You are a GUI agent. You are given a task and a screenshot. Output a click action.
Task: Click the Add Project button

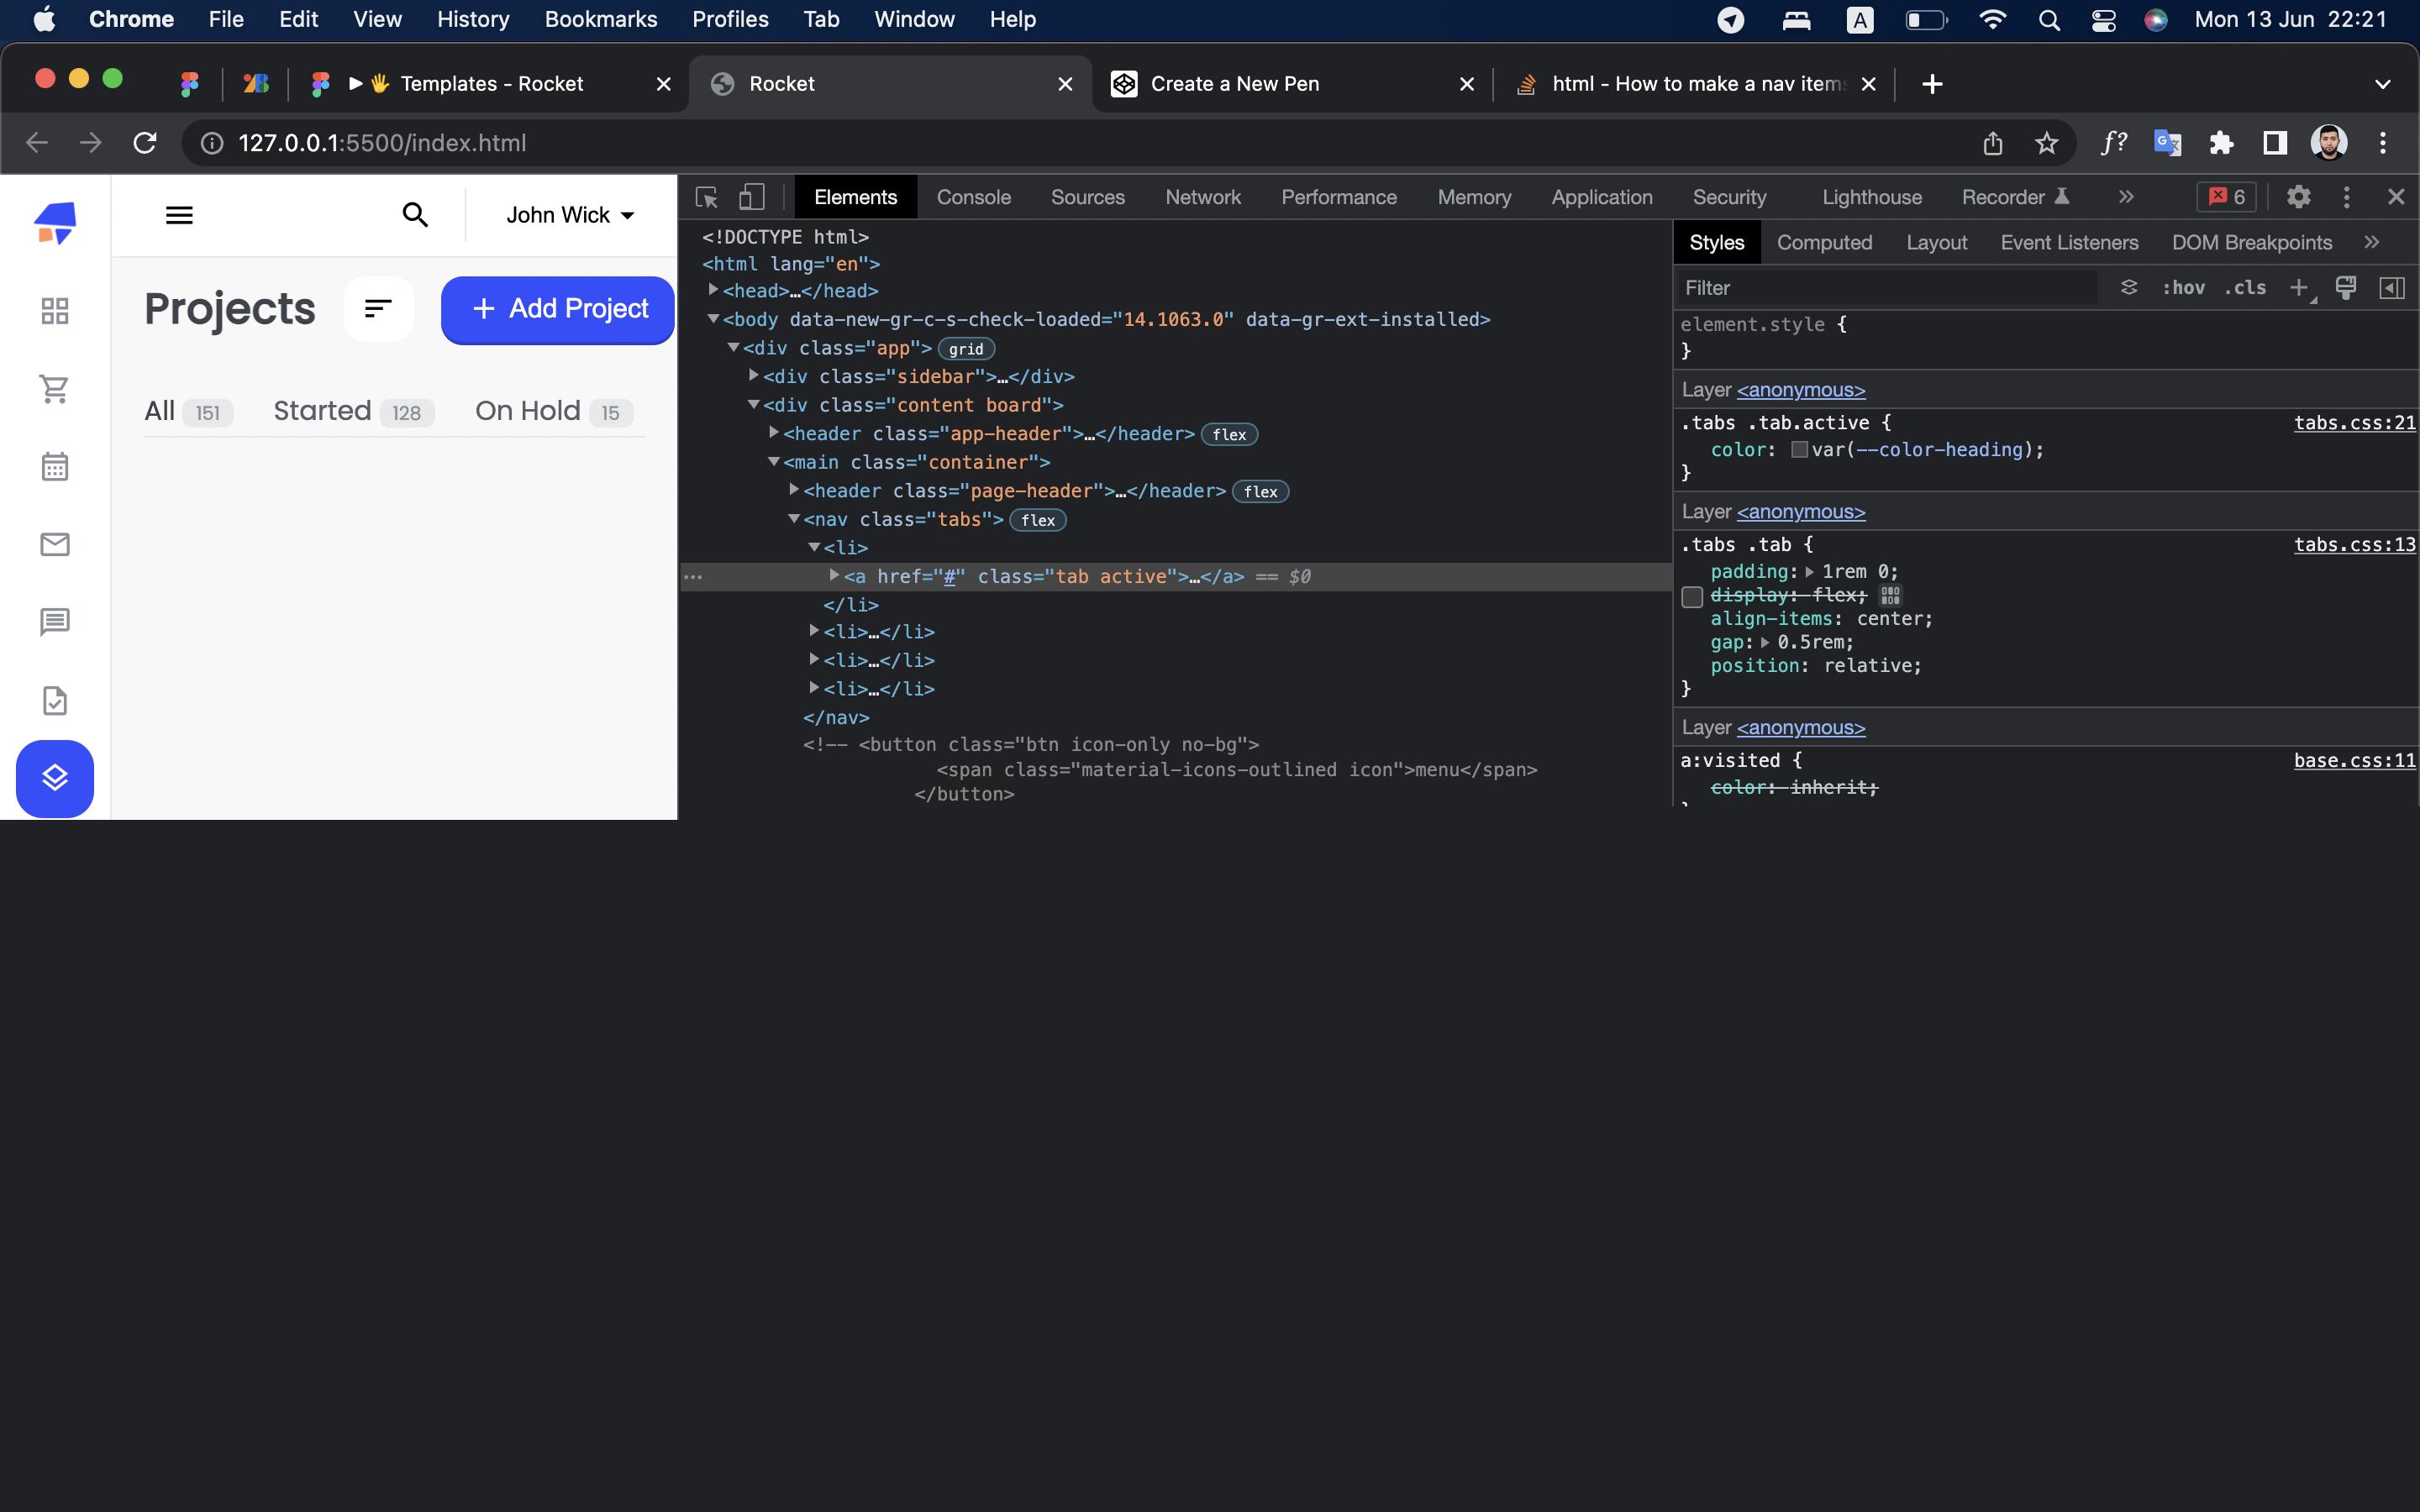pos(558,310)
